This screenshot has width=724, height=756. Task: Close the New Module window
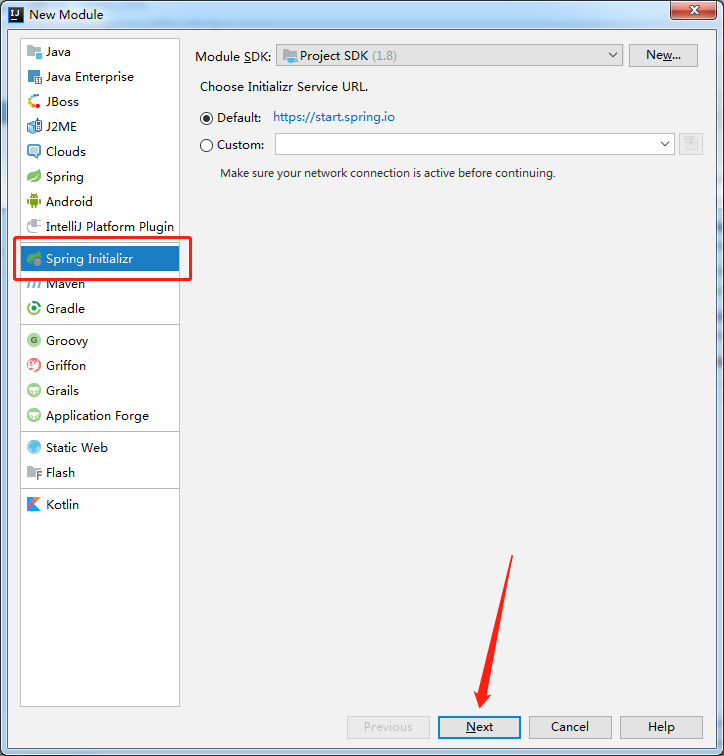693,10
